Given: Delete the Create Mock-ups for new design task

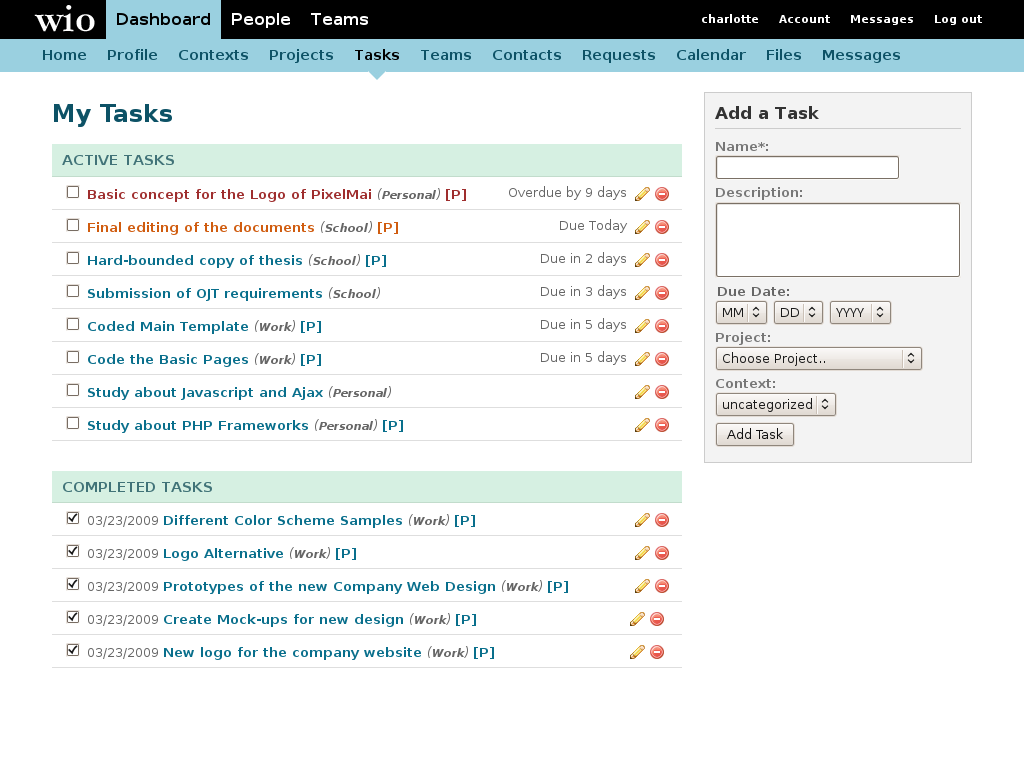Looking at the screenshot, I should (x=657, y=619).
